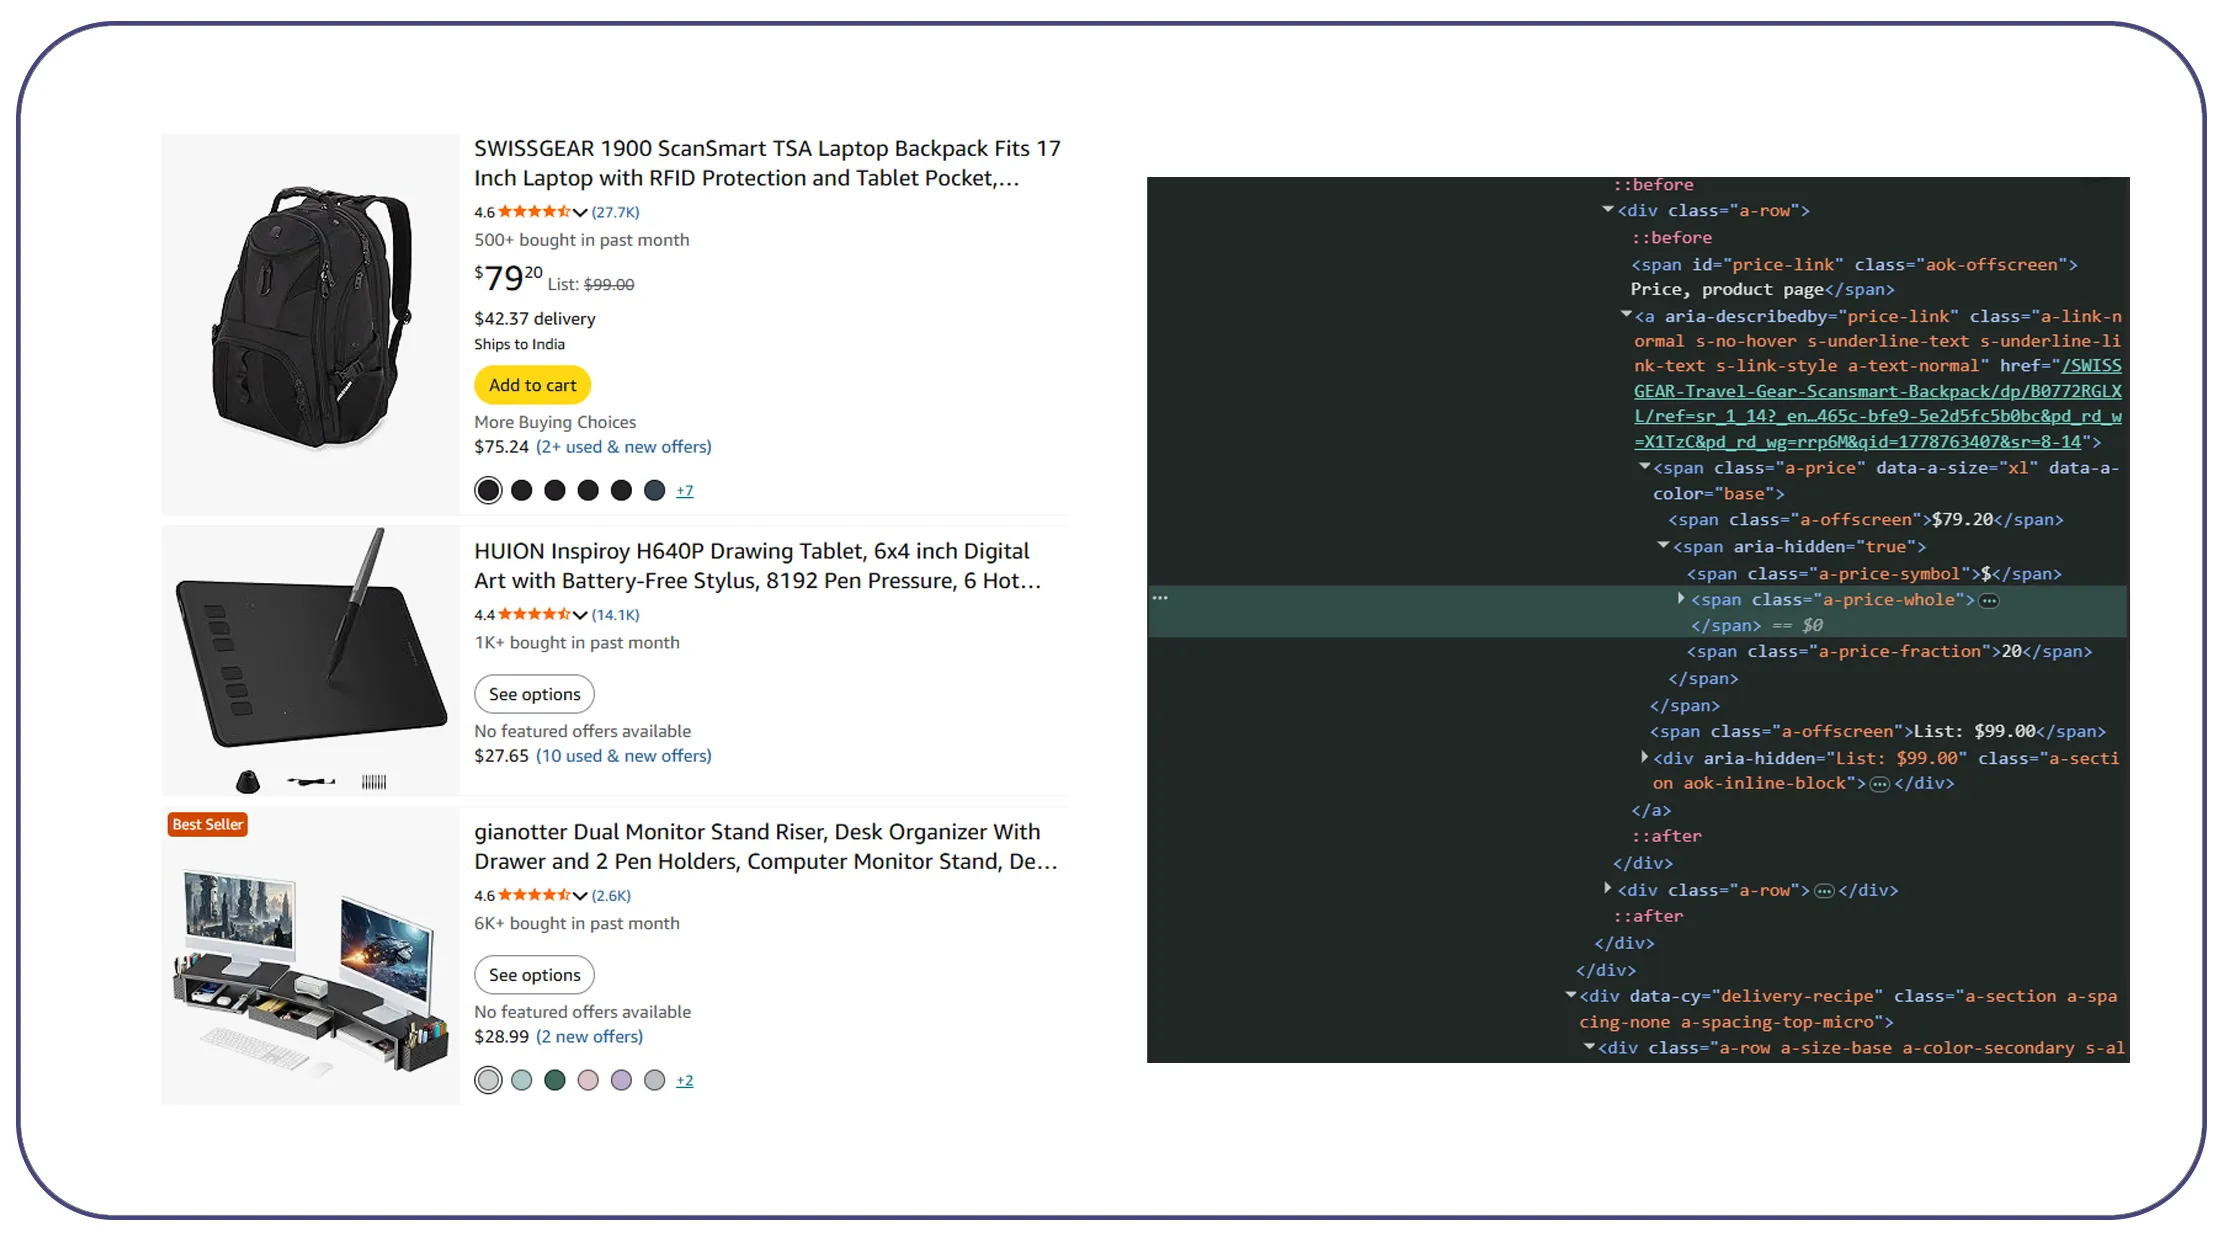Expand the div aria-hidden="List: $99.00" node
Image resolution: width=2223 pixels, height=1240 pixels.
click(1644, 757)
